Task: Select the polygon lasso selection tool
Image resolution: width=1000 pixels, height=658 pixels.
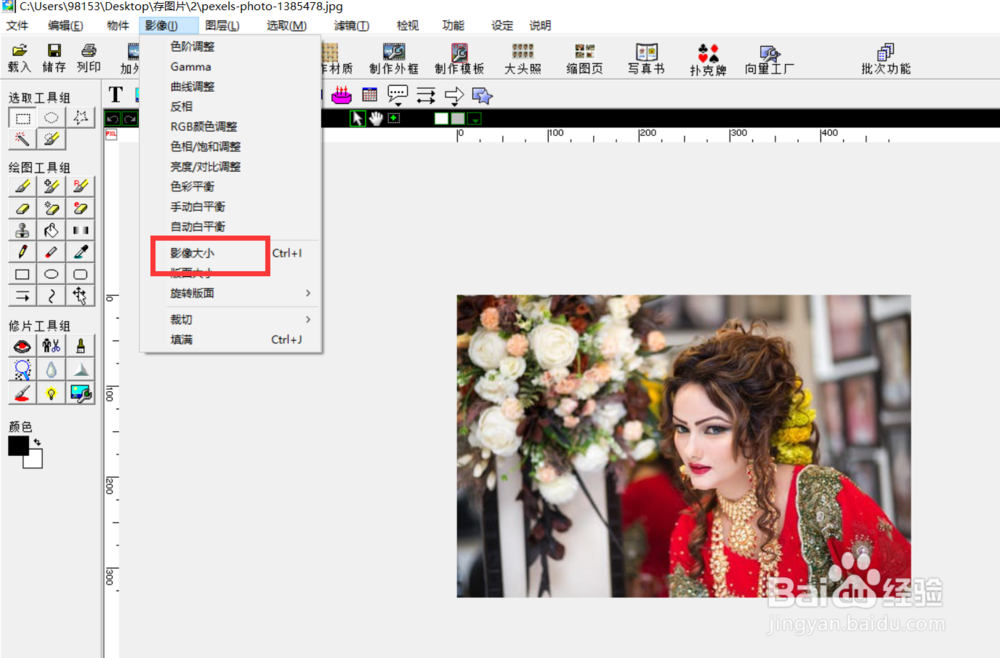Action: coord(80,118)
